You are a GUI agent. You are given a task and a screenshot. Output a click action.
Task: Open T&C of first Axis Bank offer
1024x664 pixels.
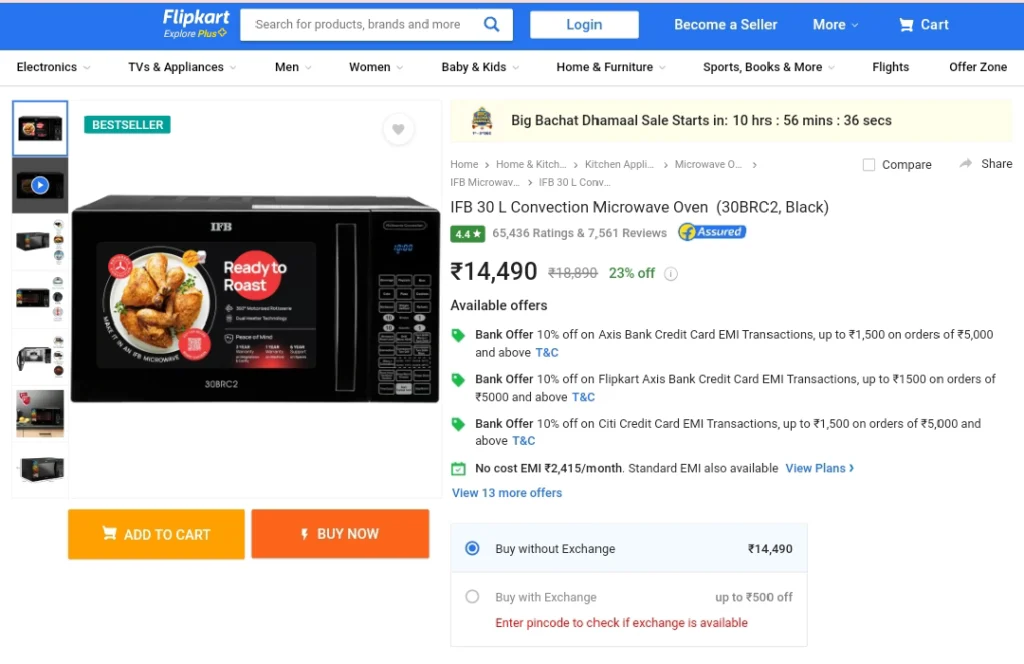pyautogui.click(x=547, y=353)
